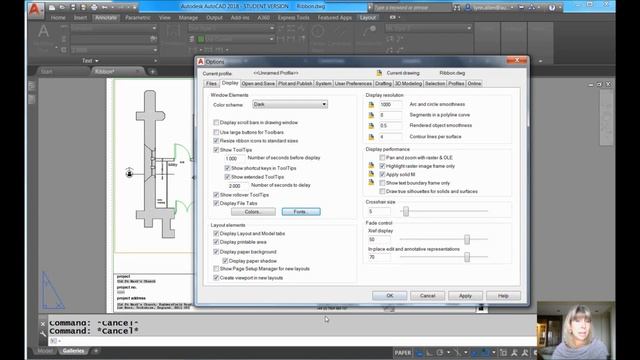
Task: Toggle Use large buttons for Toolbars
Action: 216,132
